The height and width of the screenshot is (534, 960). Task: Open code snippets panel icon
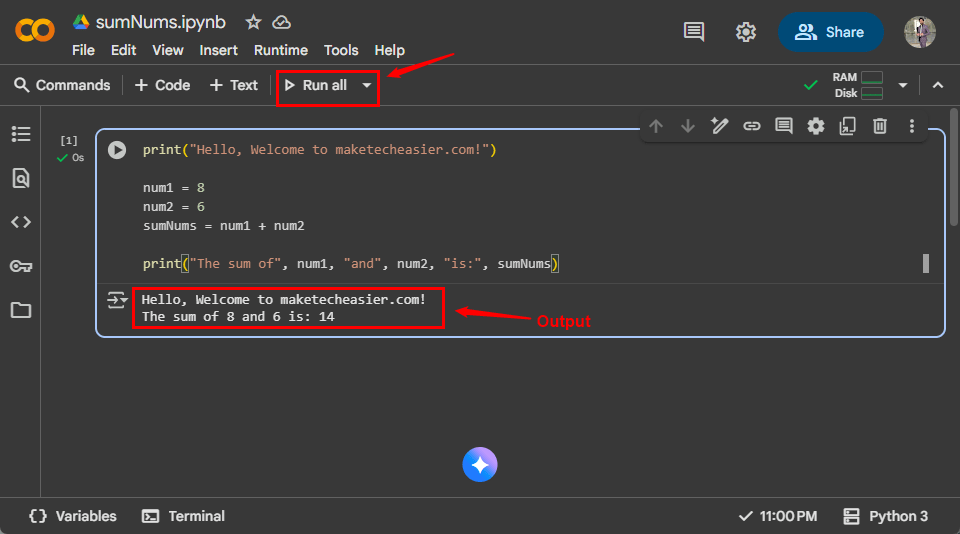20,222
